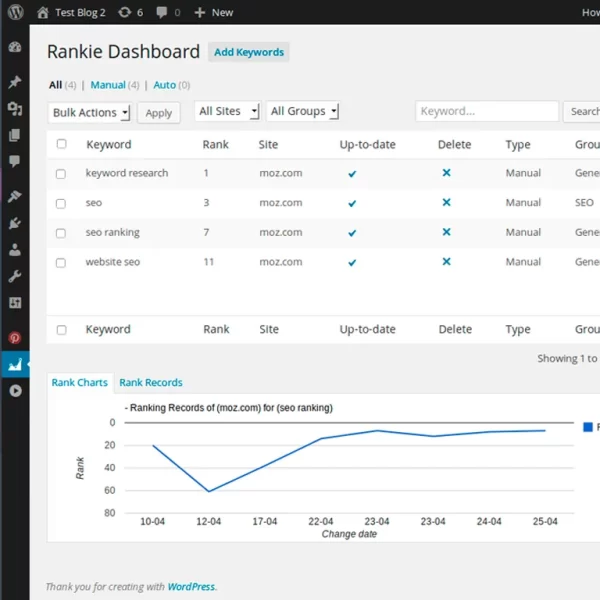Open Plugins sidebar icon
The width and height of the screenshot is (600, 600).
(15, 223)
